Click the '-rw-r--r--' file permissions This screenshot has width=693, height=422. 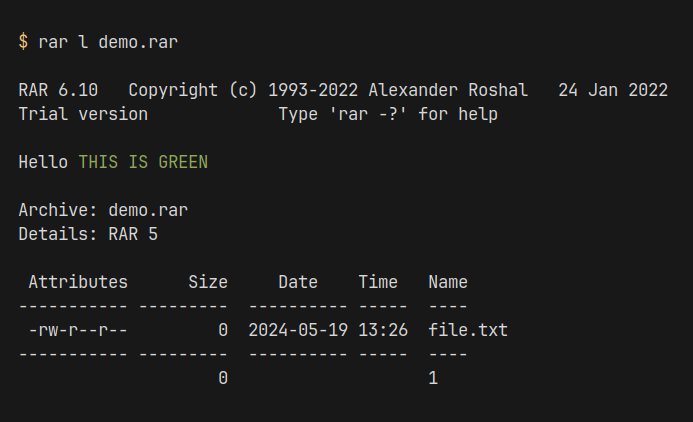point(78,330)
